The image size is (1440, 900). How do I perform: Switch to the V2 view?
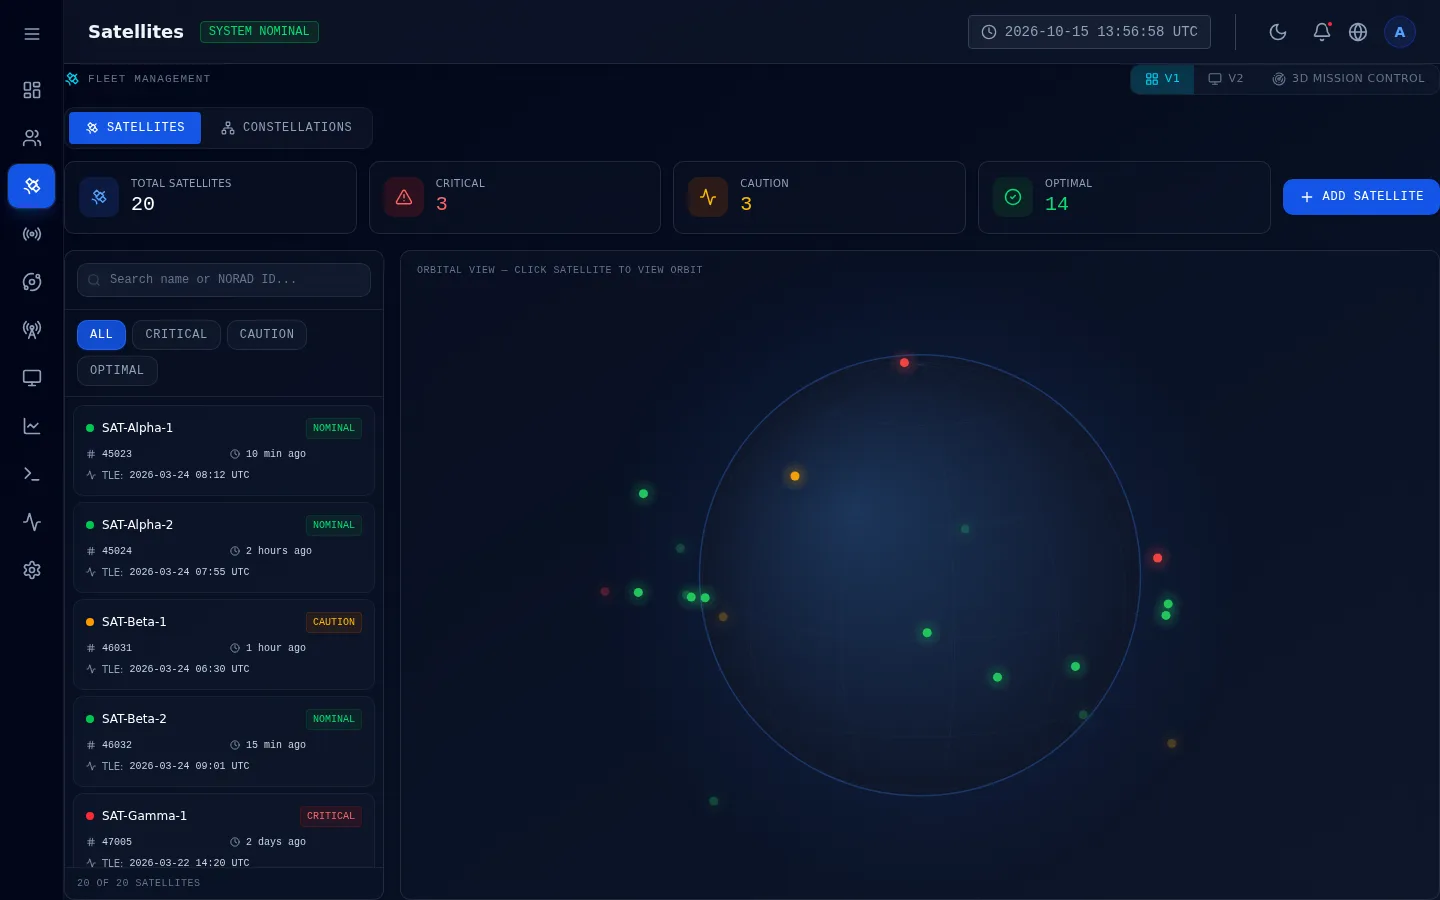pyautogui.click(x=1226, y=79)
